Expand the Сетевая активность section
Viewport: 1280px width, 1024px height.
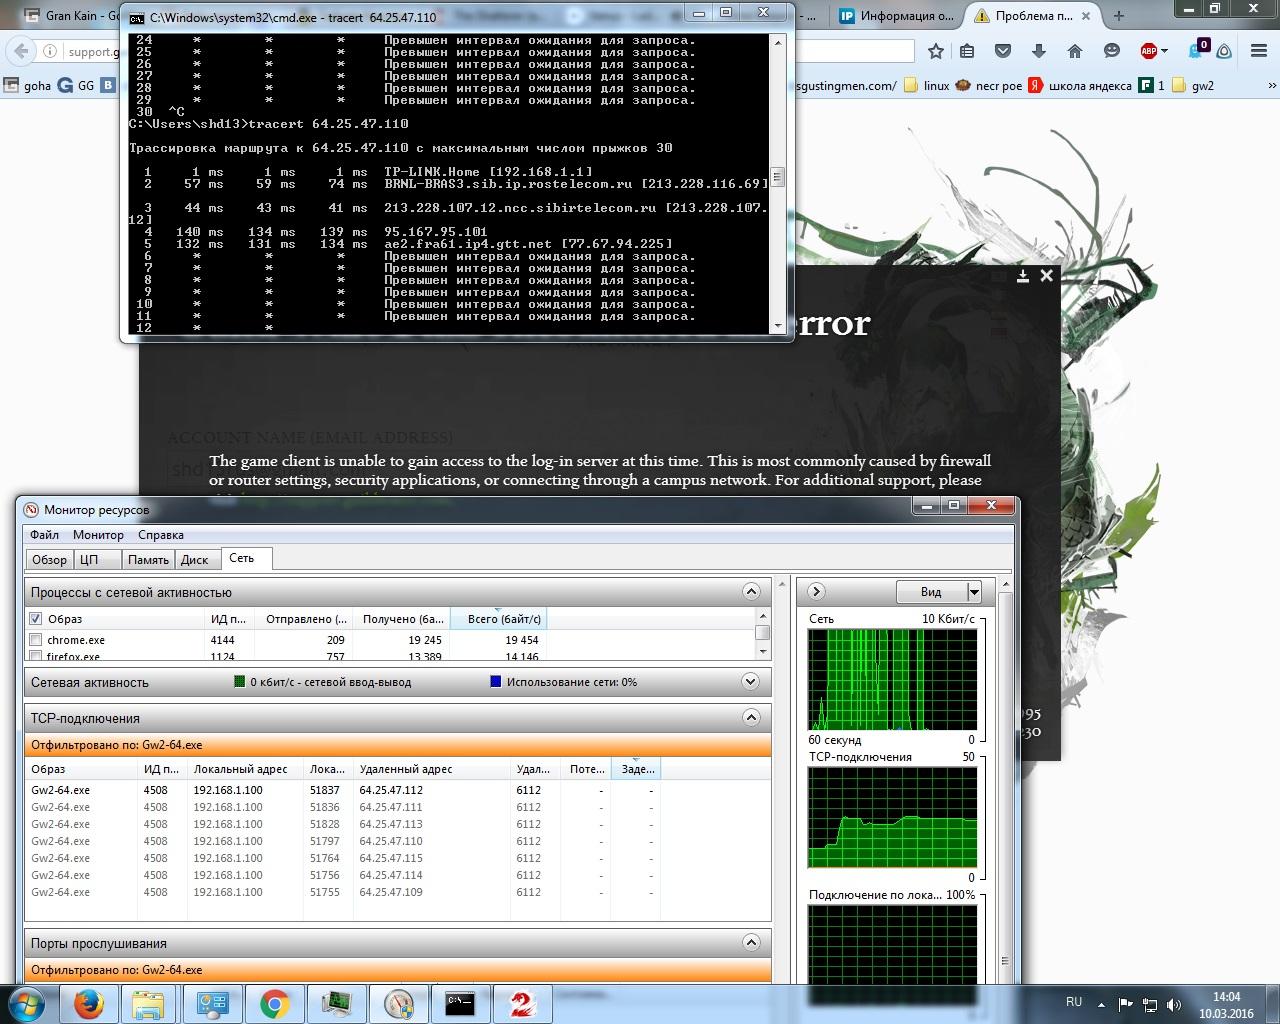751,682
